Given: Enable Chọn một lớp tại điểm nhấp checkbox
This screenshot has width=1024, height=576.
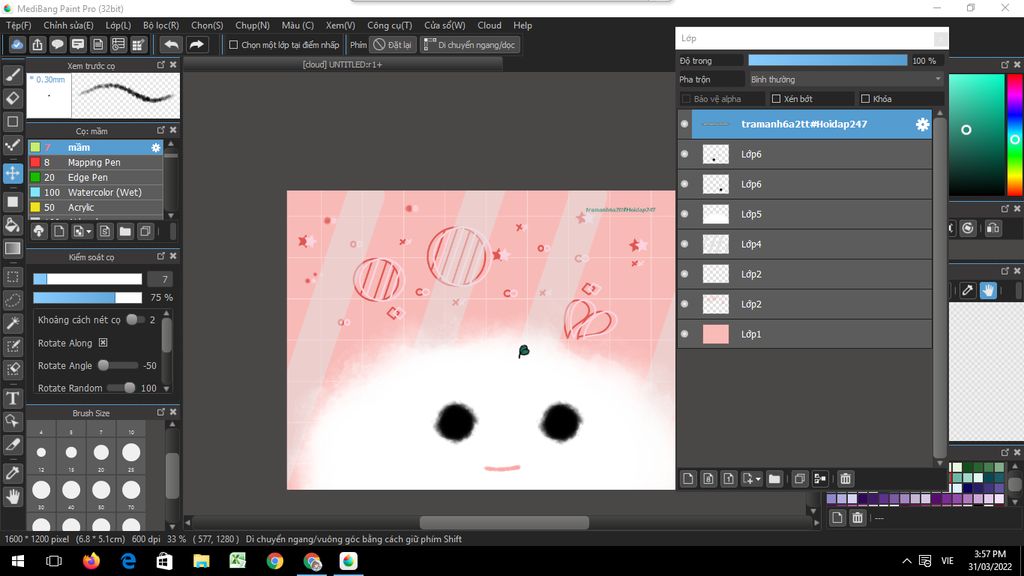Looking at the screenshot, I should coord(233,45).
